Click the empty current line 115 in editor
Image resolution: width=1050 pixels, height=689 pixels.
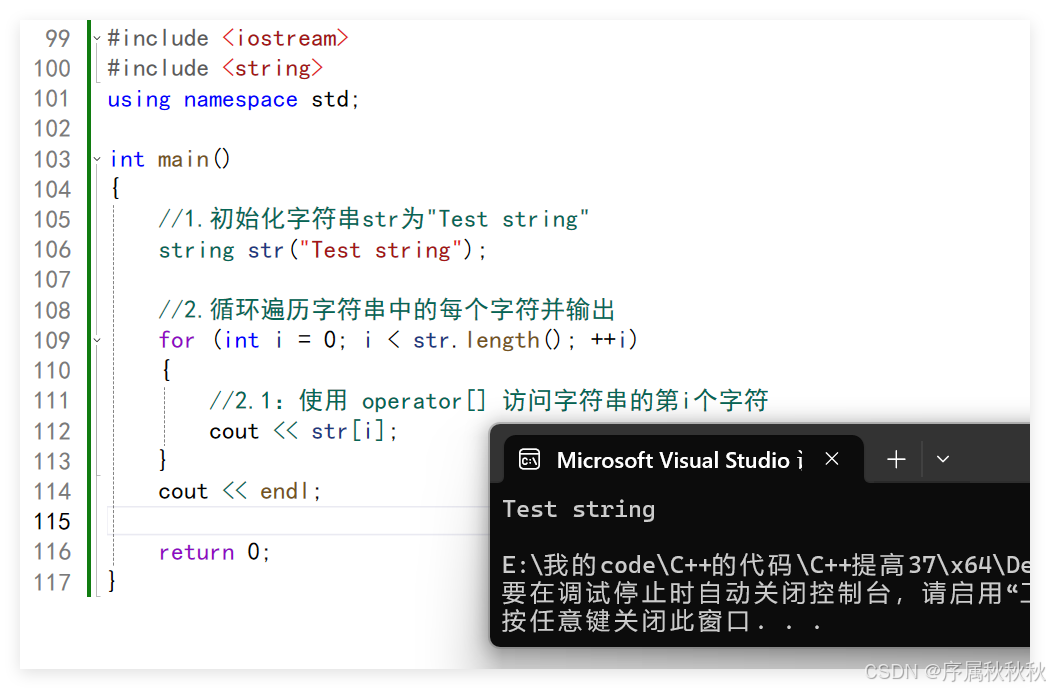pyautogui.click(x=299, y=521)
